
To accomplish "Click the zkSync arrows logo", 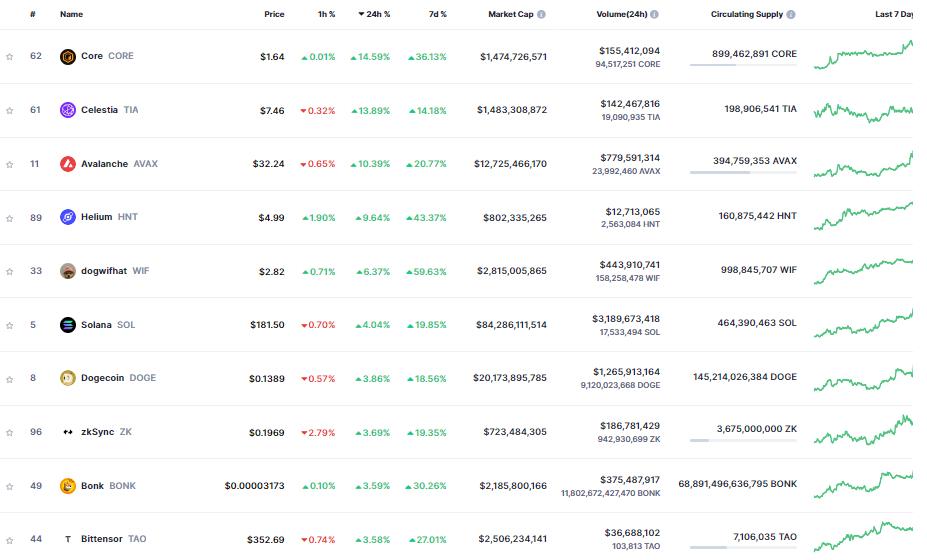I will click(68, 432).
